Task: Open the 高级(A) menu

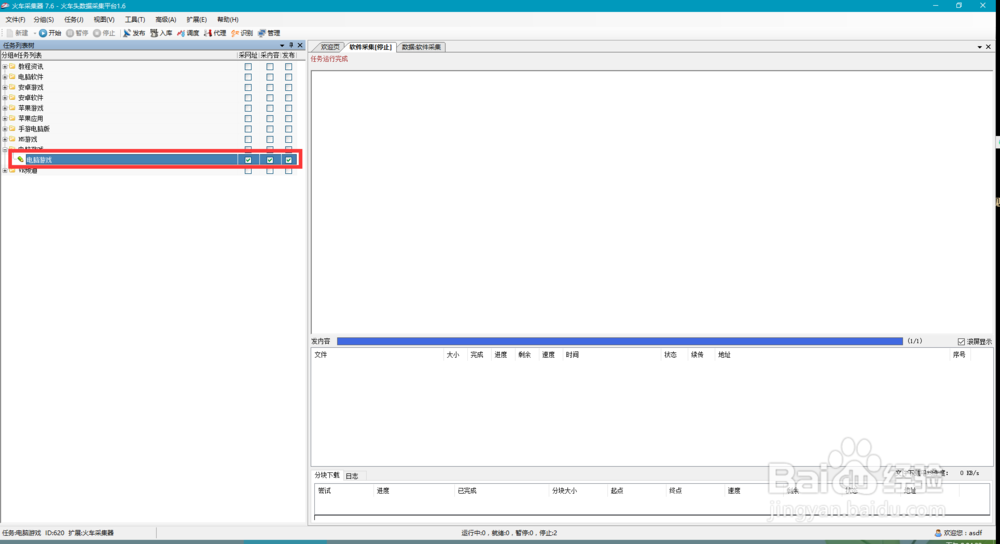Action: point(166,20)
